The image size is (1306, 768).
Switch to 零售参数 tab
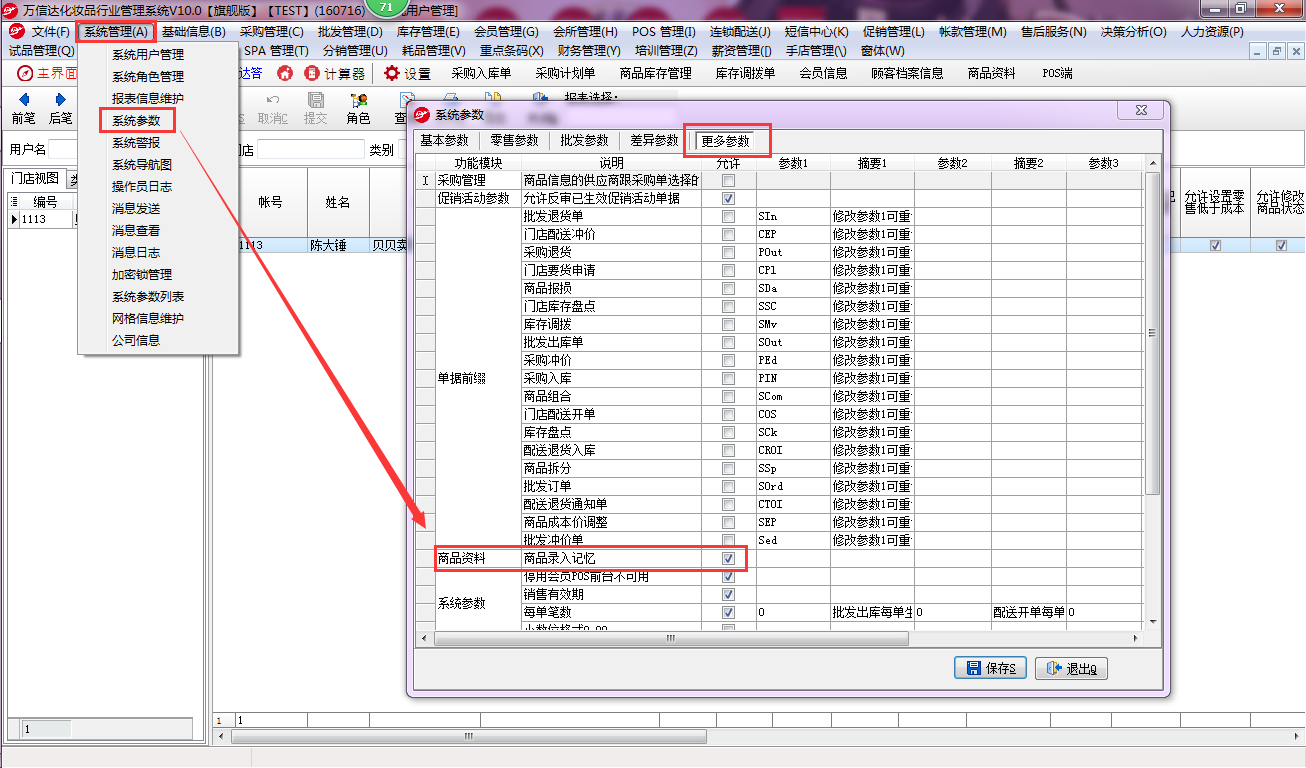coord(514,140)
